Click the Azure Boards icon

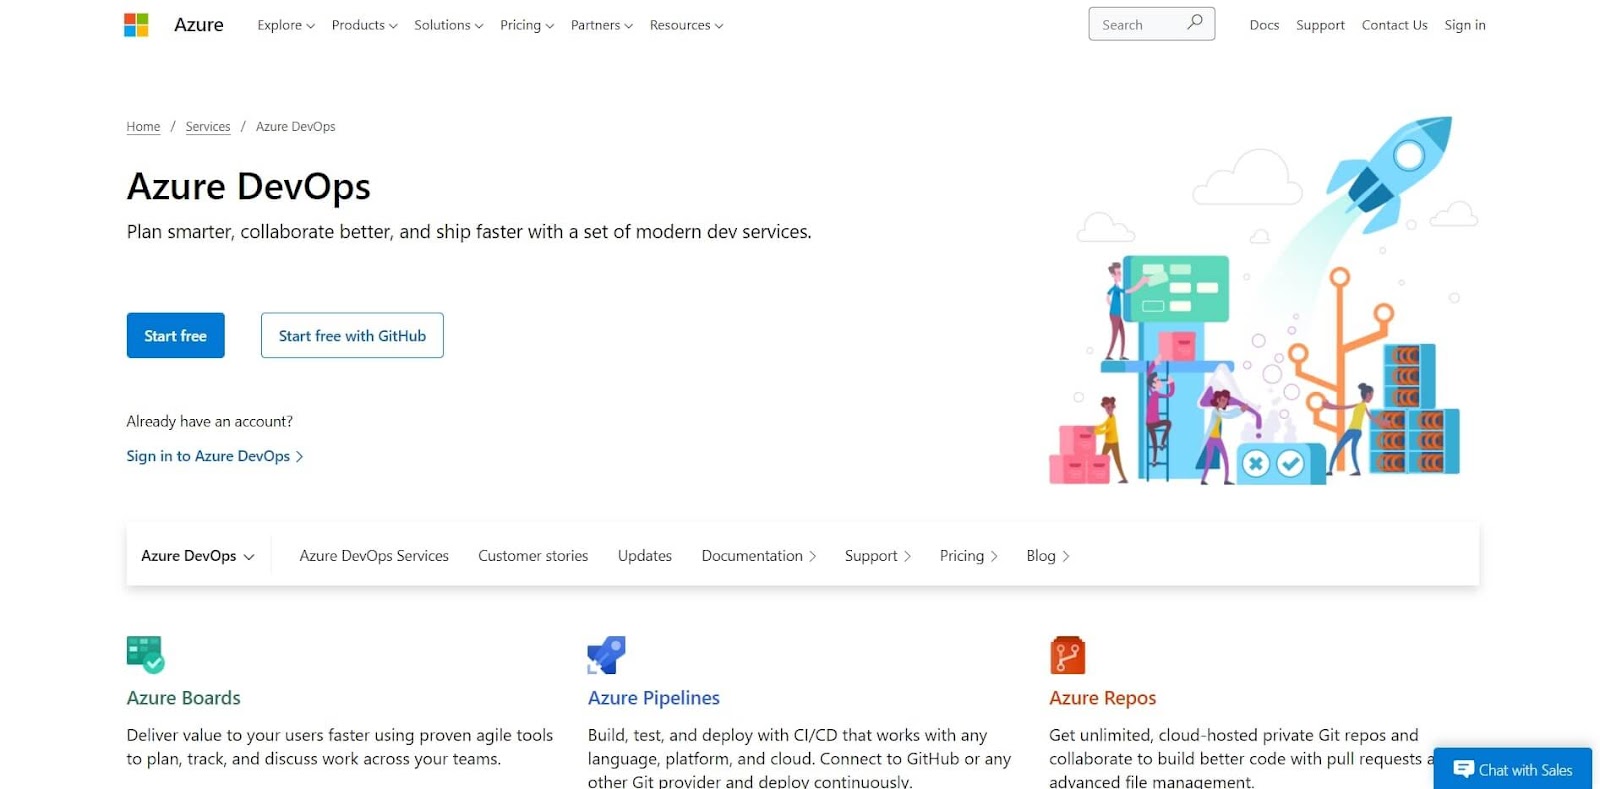tap(146, 655)
